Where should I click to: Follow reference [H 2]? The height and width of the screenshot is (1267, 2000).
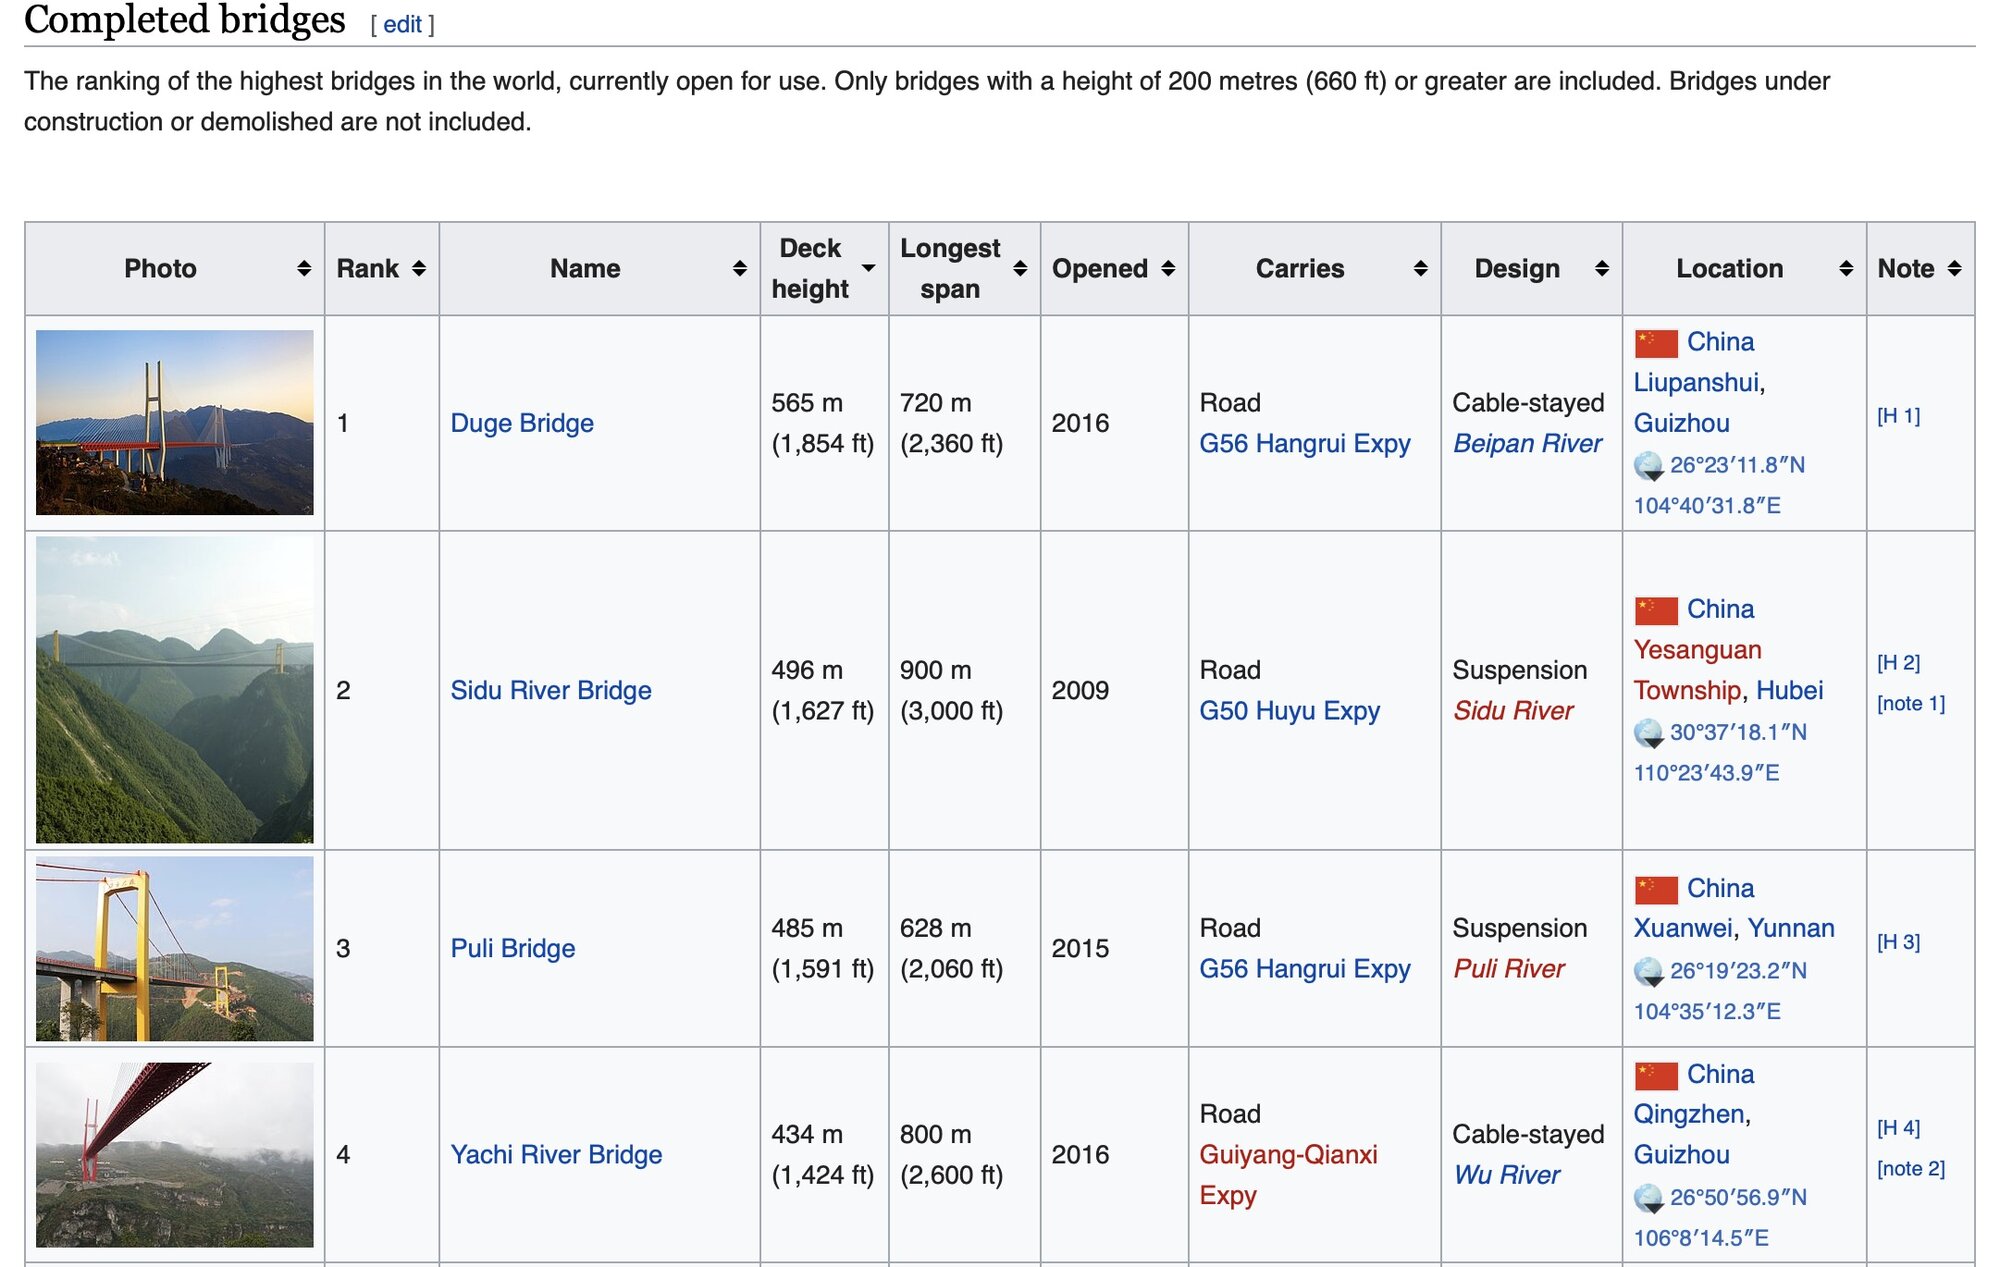(x=1898, y=662)
